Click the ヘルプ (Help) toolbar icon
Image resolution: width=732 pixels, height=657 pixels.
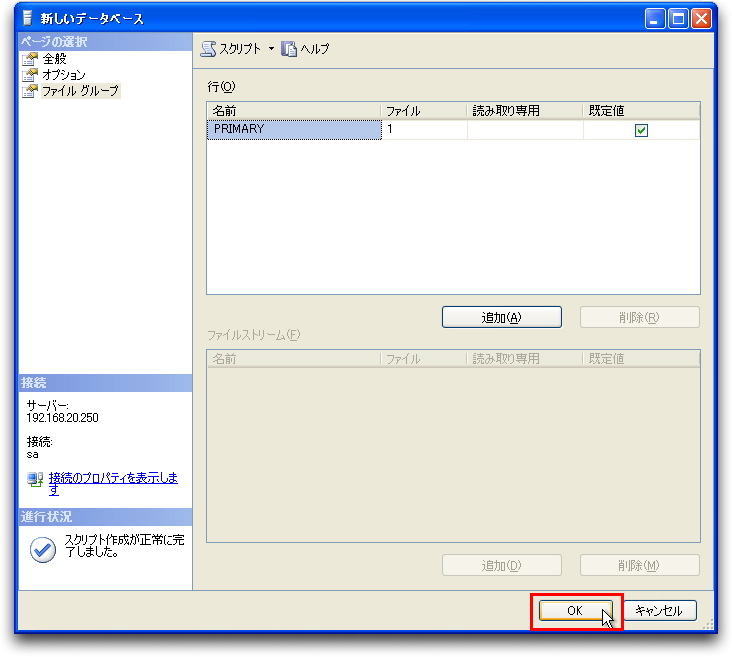290,48
